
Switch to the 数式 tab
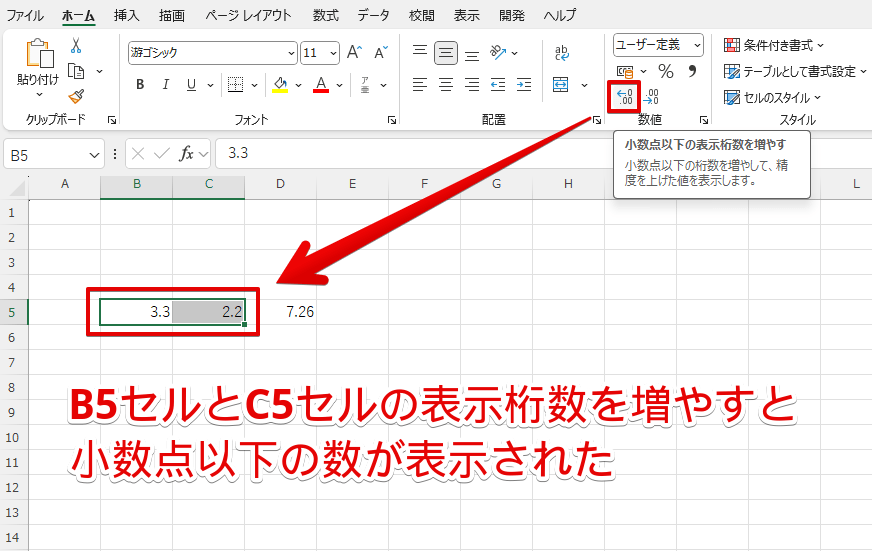coord(325,15)
